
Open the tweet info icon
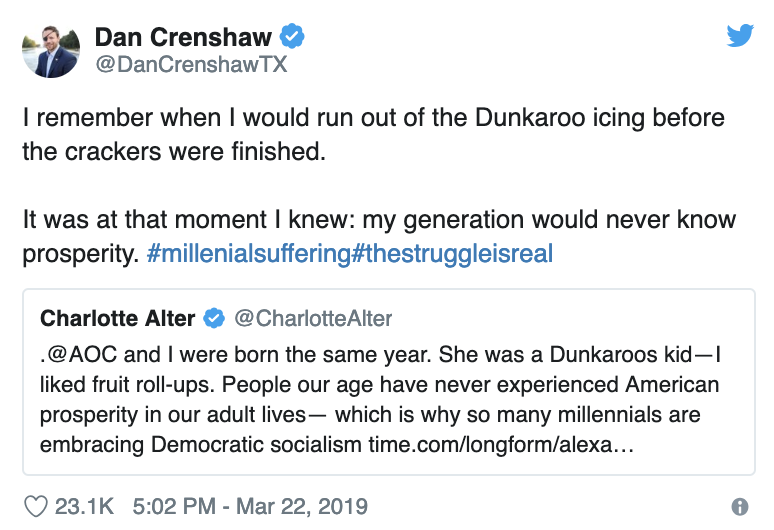click(x=739, y=507)
